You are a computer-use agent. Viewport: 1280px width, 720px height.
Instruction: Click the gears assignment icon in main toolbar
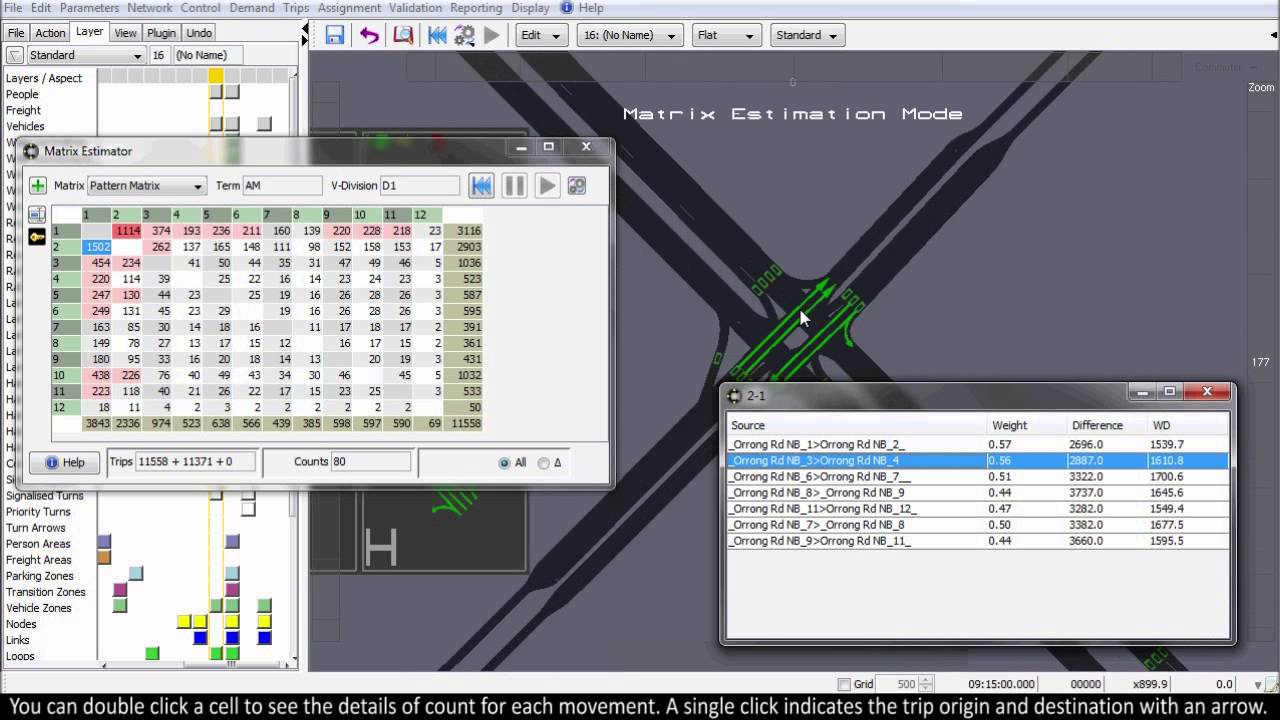point(465,35)
